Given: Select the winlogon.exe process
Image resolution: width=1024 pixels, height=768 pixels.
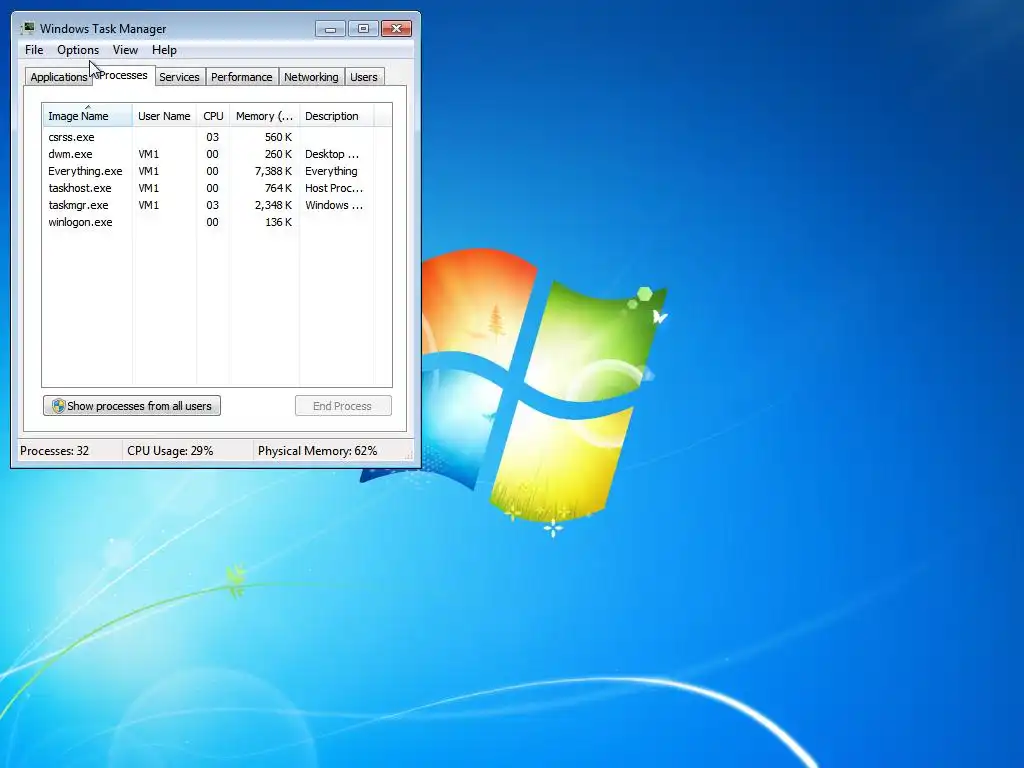Looking at the screenshot, I should [209, 222].
